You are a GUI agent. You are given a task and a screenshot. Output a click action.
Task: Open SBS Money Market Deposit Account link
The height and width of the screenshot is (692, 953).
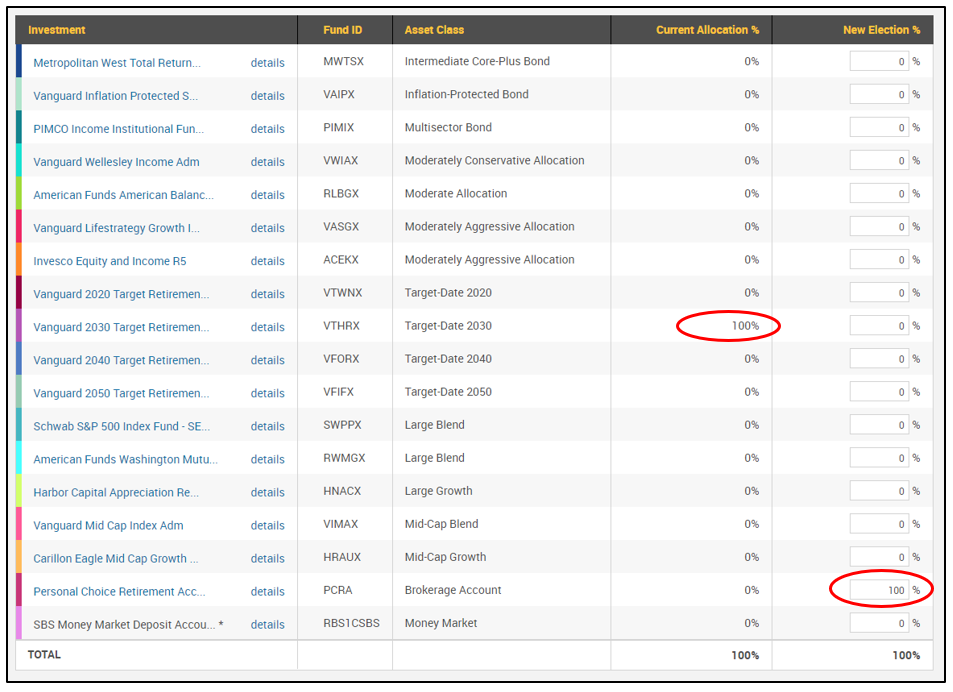123,624
